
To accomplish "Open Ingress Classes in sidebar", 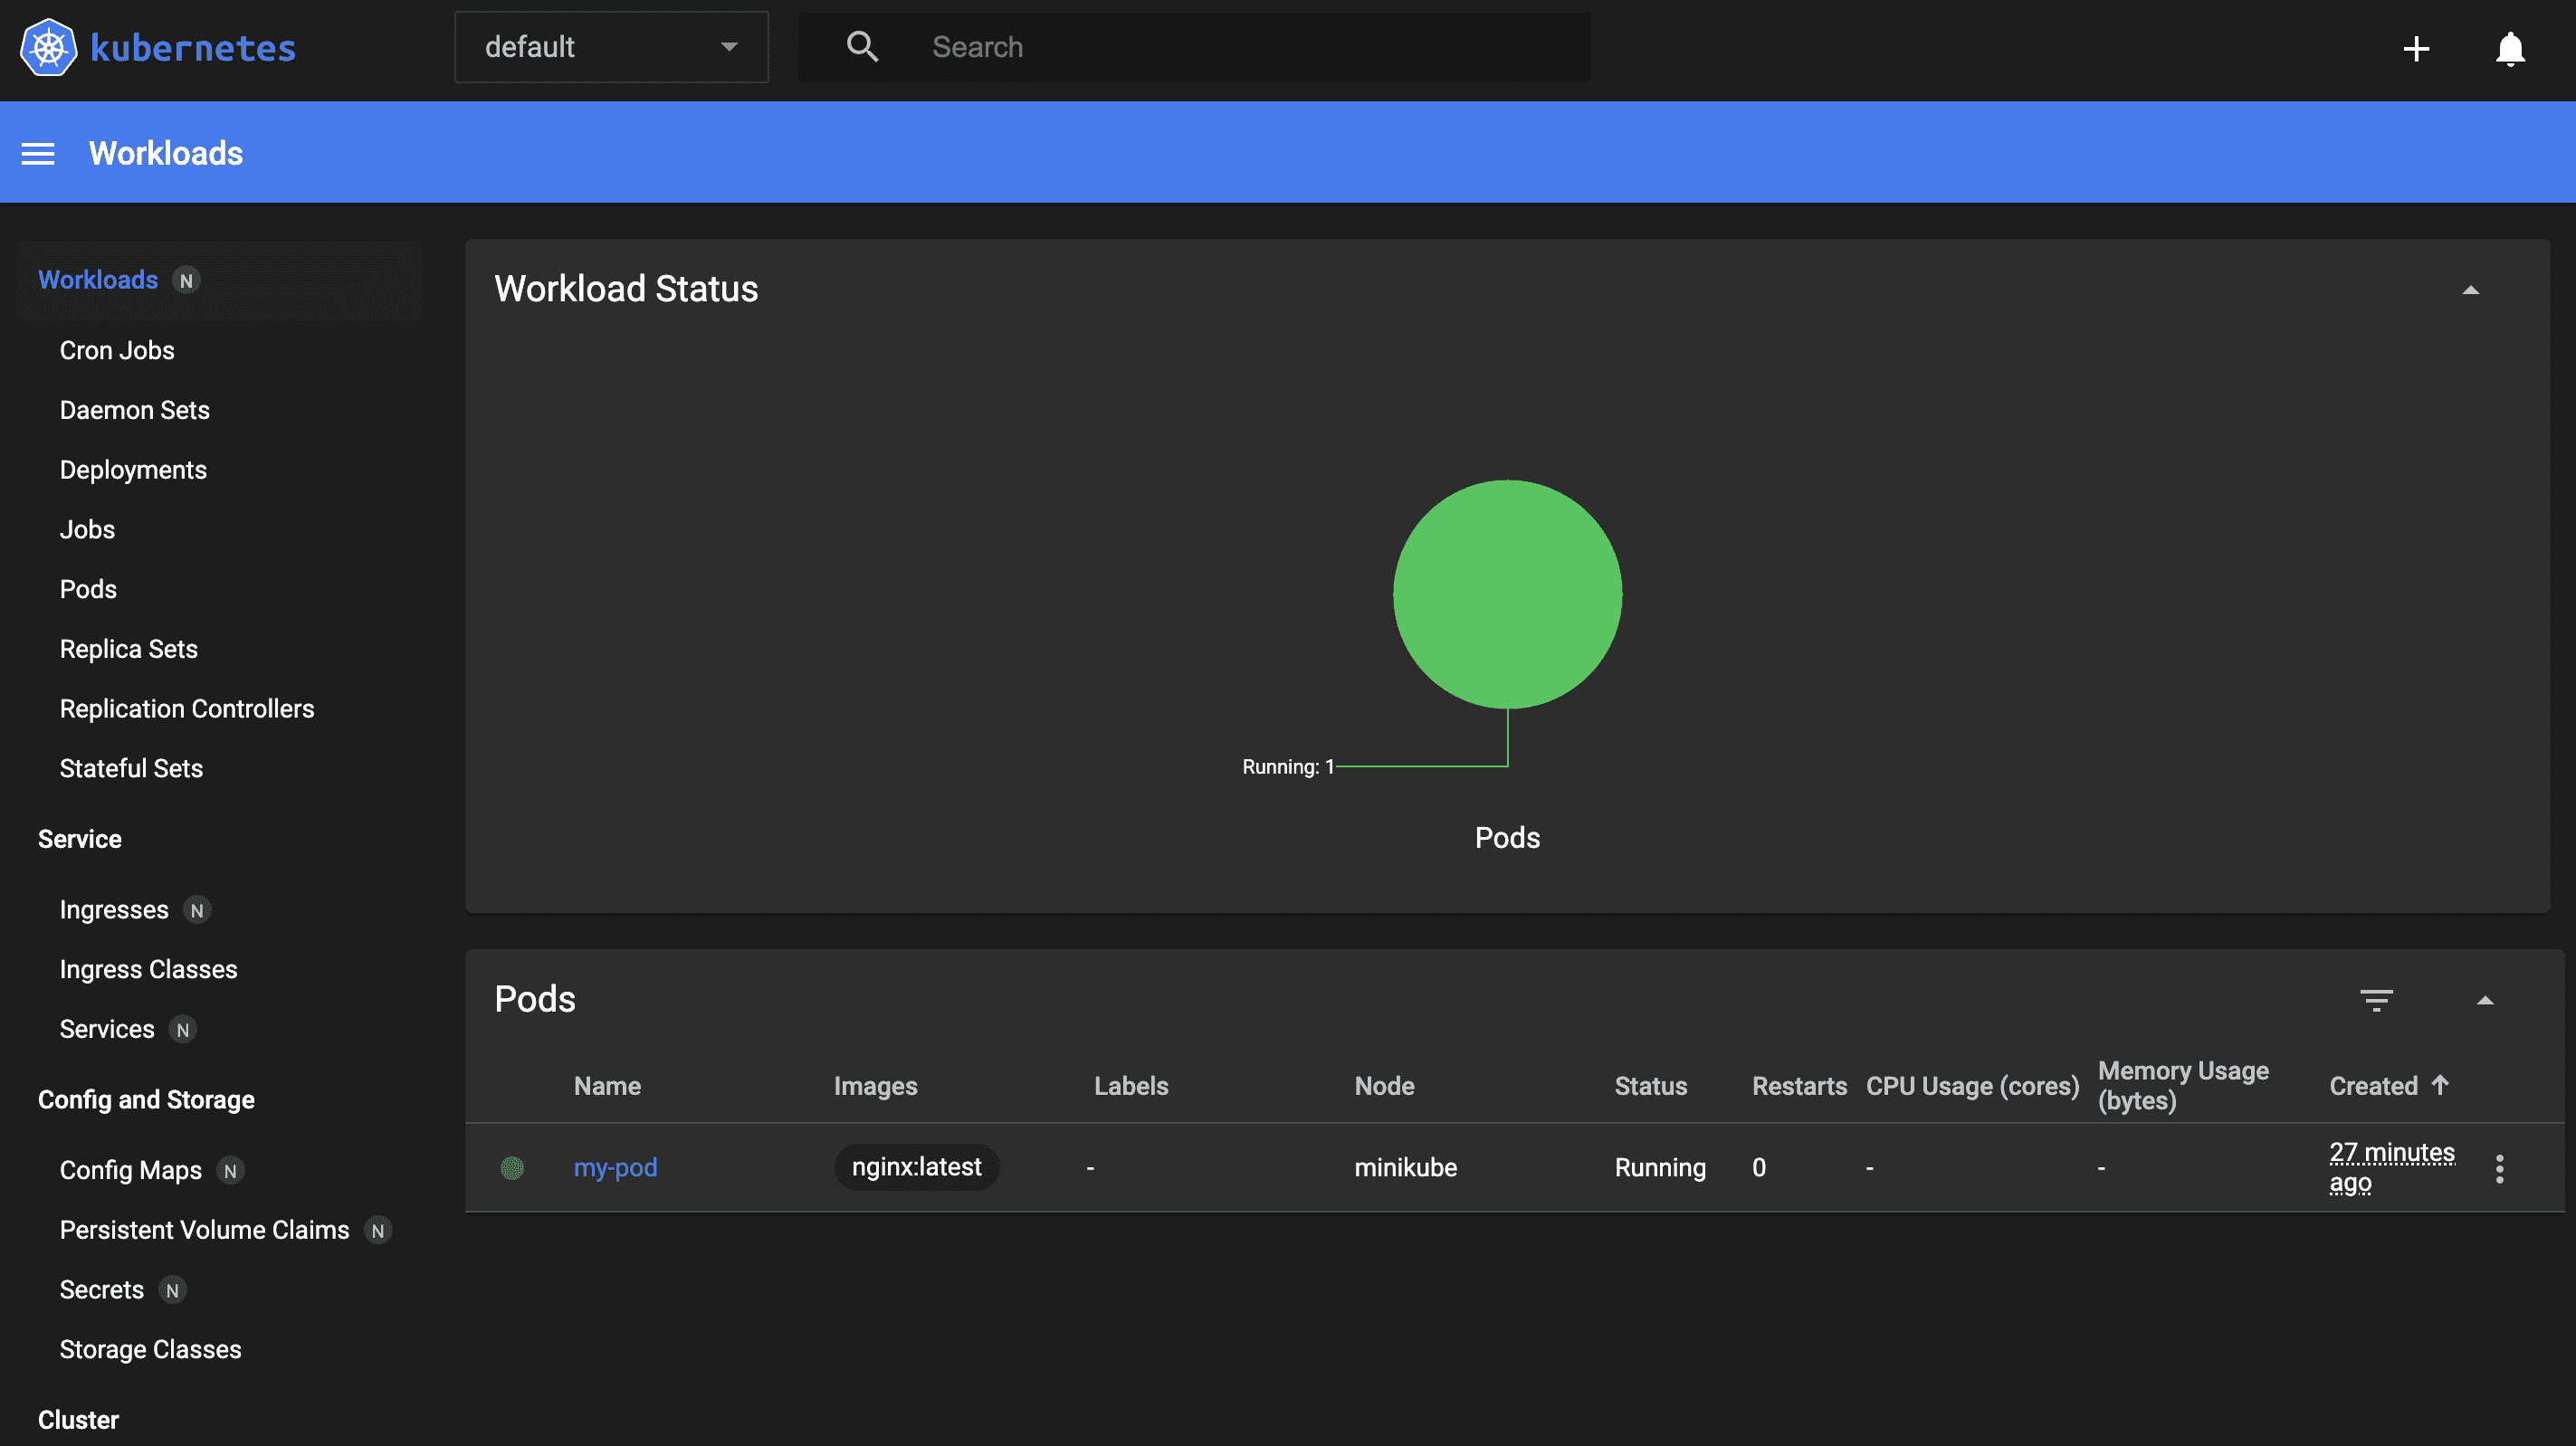I will [148, 970].
